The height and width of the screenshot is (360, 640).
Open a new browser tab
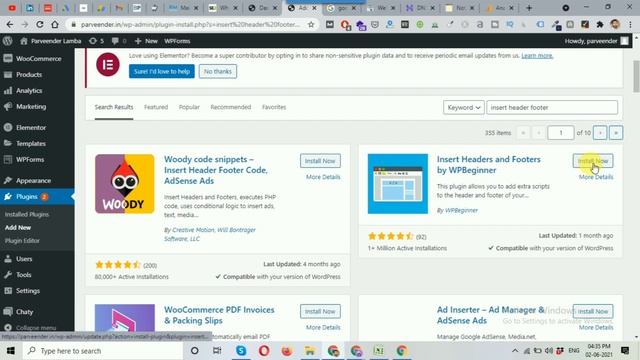click(529, 8)
